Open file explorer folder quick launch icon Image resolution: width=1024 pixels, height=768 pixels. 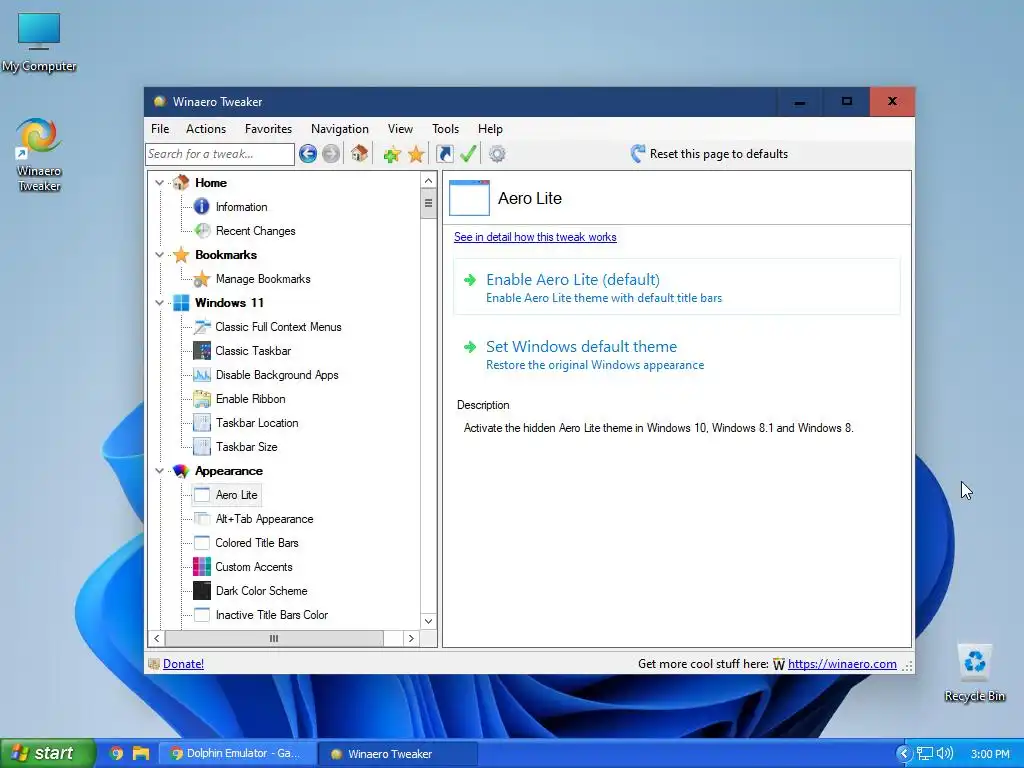coord(141,754)
